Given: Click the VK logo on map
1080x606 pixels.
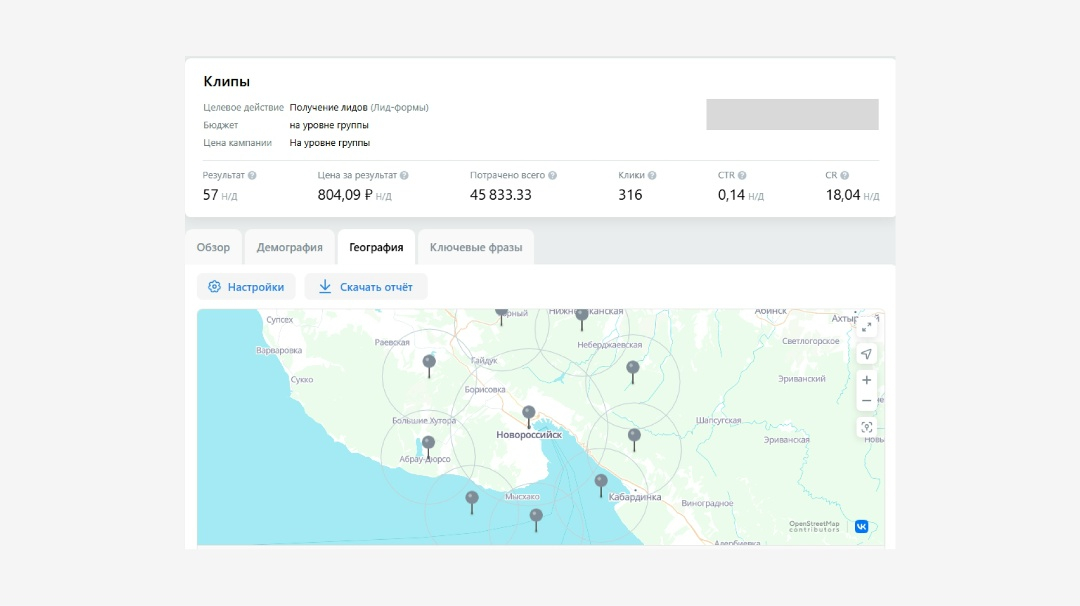Looking at the screenshot, I should click(861, 526).
